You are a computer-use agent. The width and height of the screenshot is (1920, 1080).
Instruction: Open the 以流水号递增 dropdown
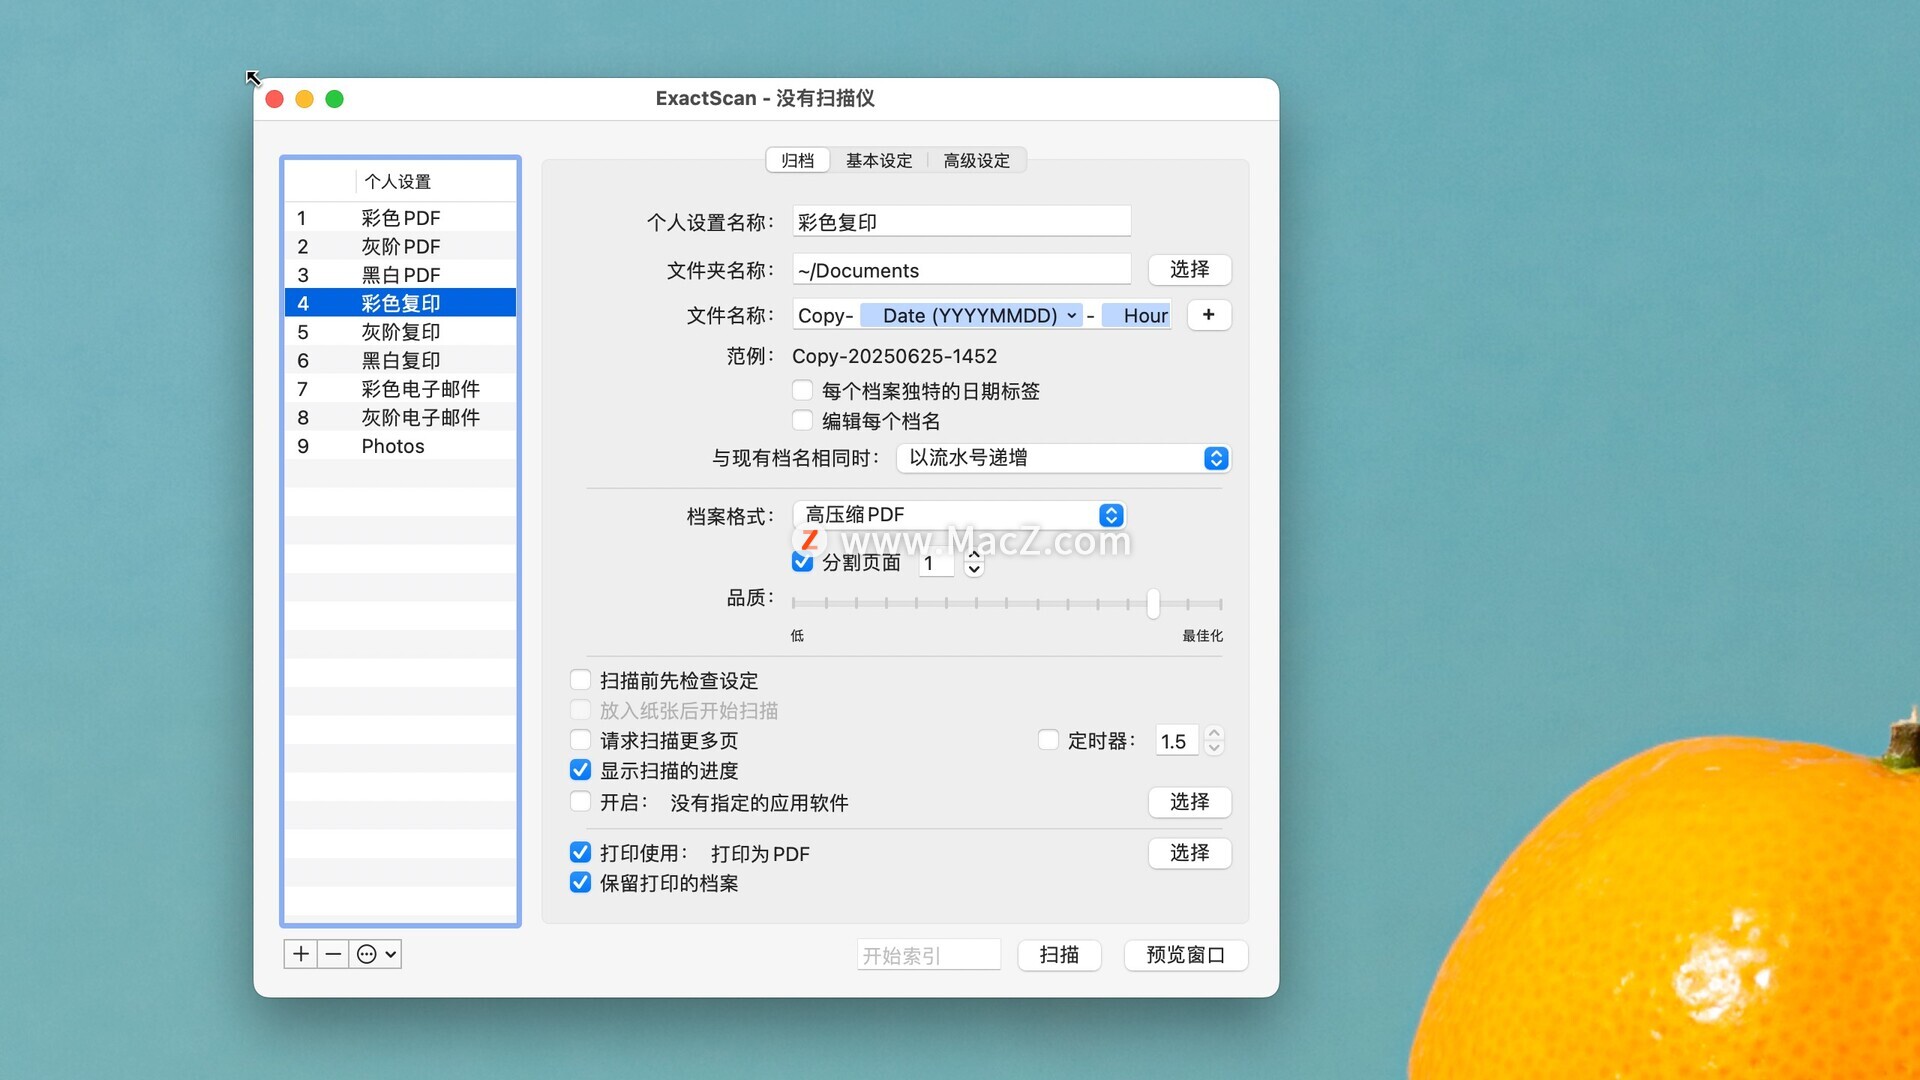click(x=1063, y=458)
